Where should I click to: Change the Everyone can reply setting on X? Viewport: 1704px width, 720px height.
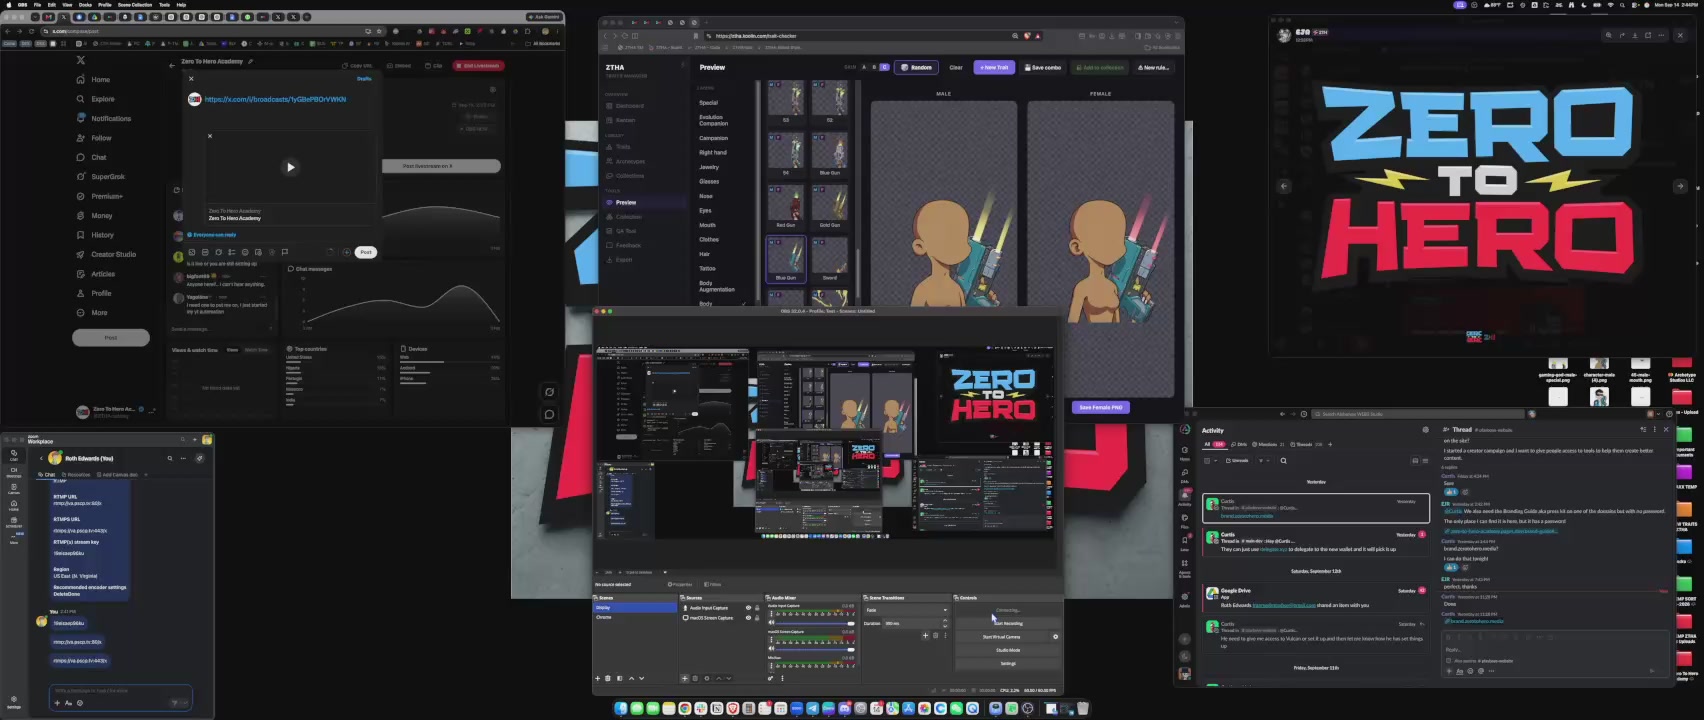point(212,235)
